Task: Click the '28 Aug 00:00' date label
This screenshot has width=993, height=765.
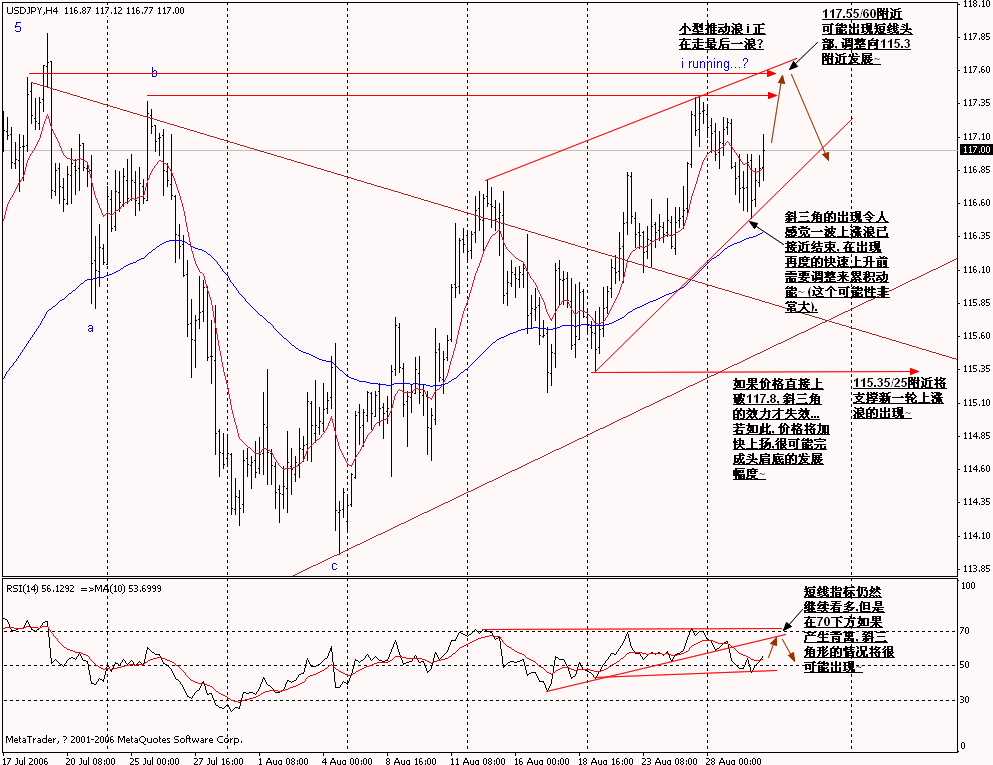Action: coord(734,761)
